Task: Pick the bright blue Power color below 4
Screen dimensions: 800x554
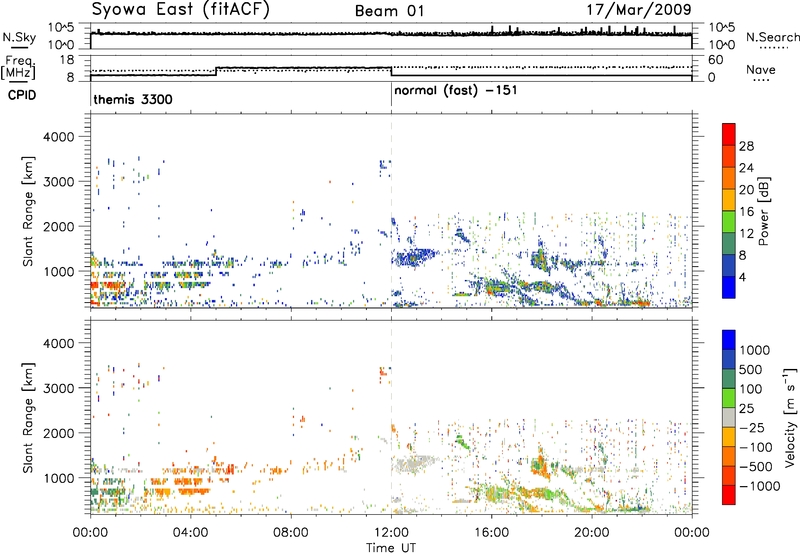Action: [729, 287]
